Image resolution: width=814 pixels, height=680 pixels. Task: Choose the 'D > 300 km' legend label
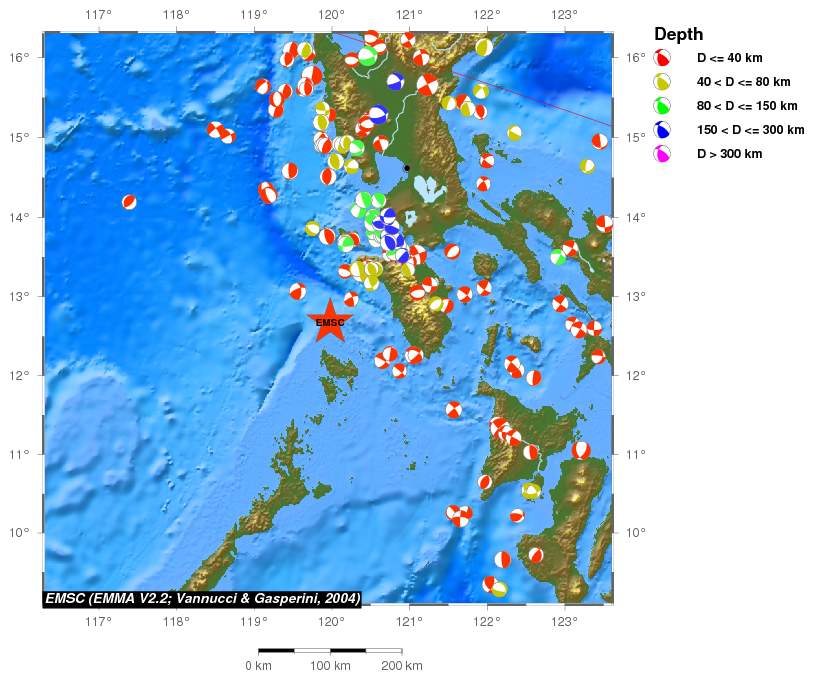729,154
